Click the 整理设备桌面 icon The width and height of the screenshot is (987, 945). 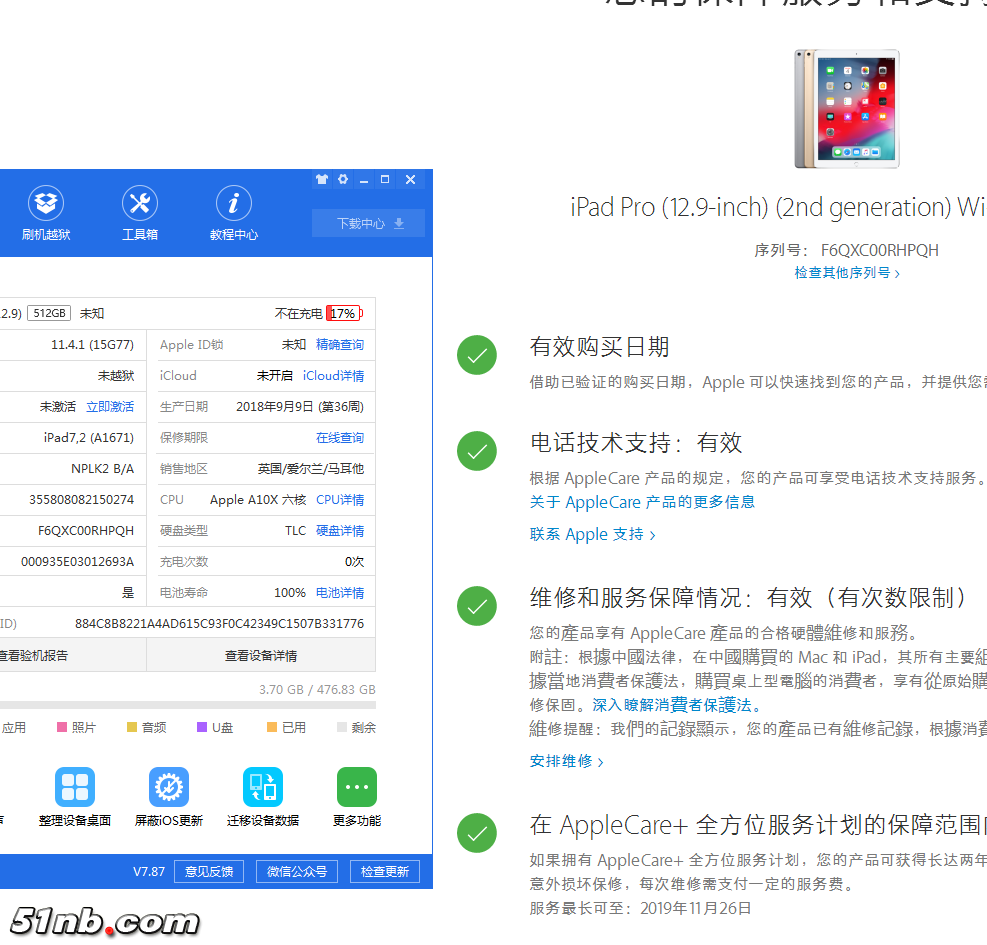click(75, 788)
